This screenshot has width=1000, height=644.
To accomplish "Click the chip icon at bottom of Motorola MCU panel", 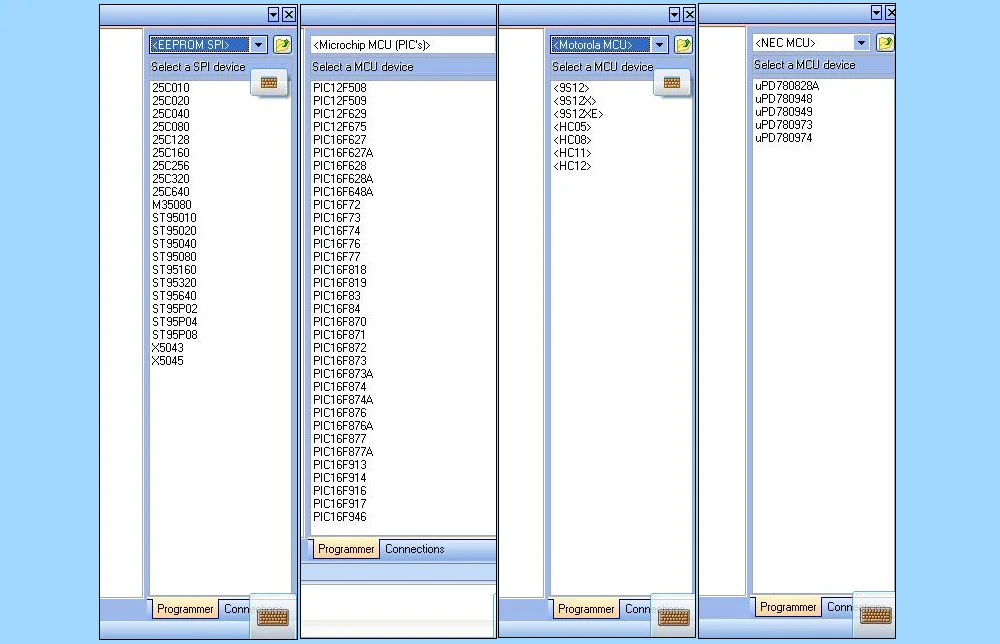I will click(673, 617).
